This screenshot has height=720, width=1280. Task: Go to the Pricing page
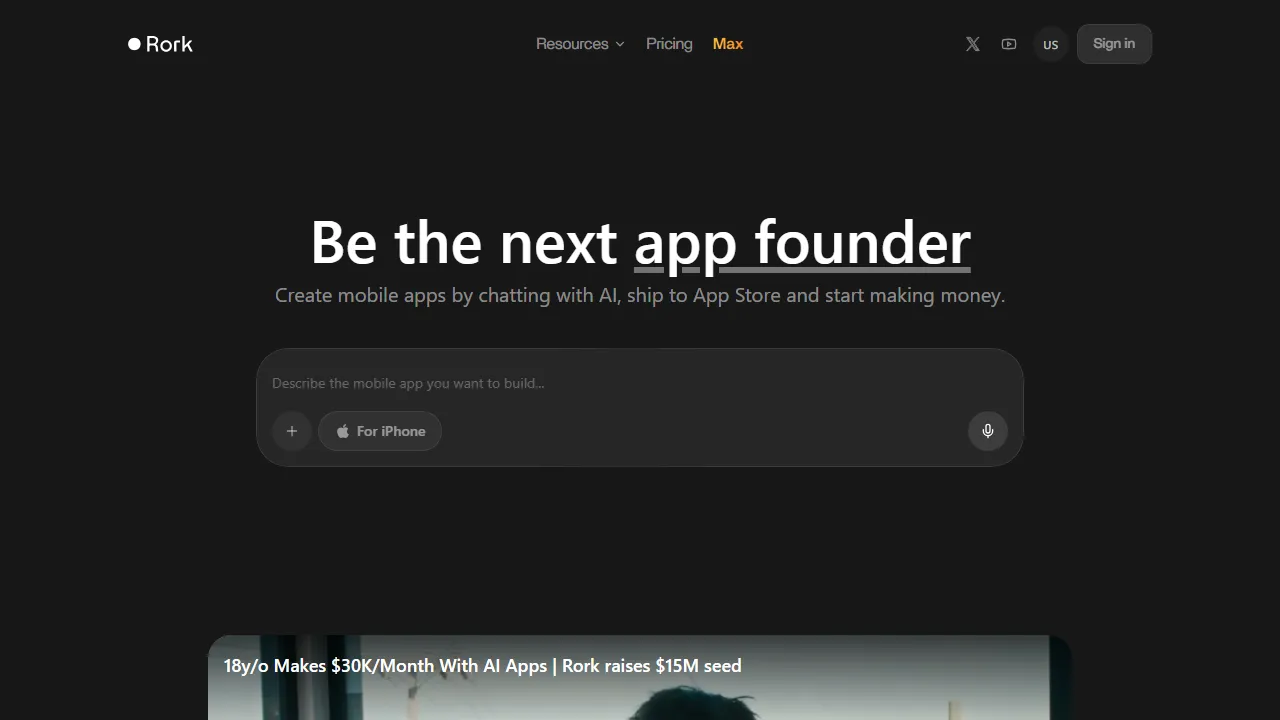pos(669,44)
